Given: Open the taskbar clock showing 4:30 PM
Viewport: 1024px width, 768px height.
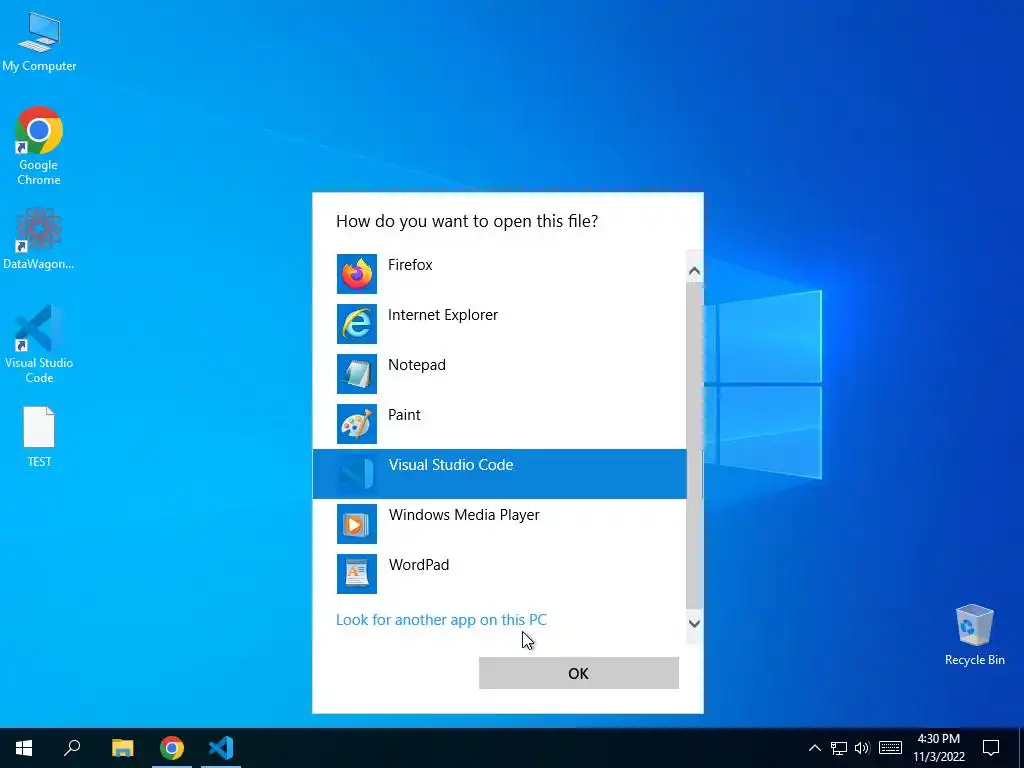Looking at the screenshot, I should tap(938, 748).
